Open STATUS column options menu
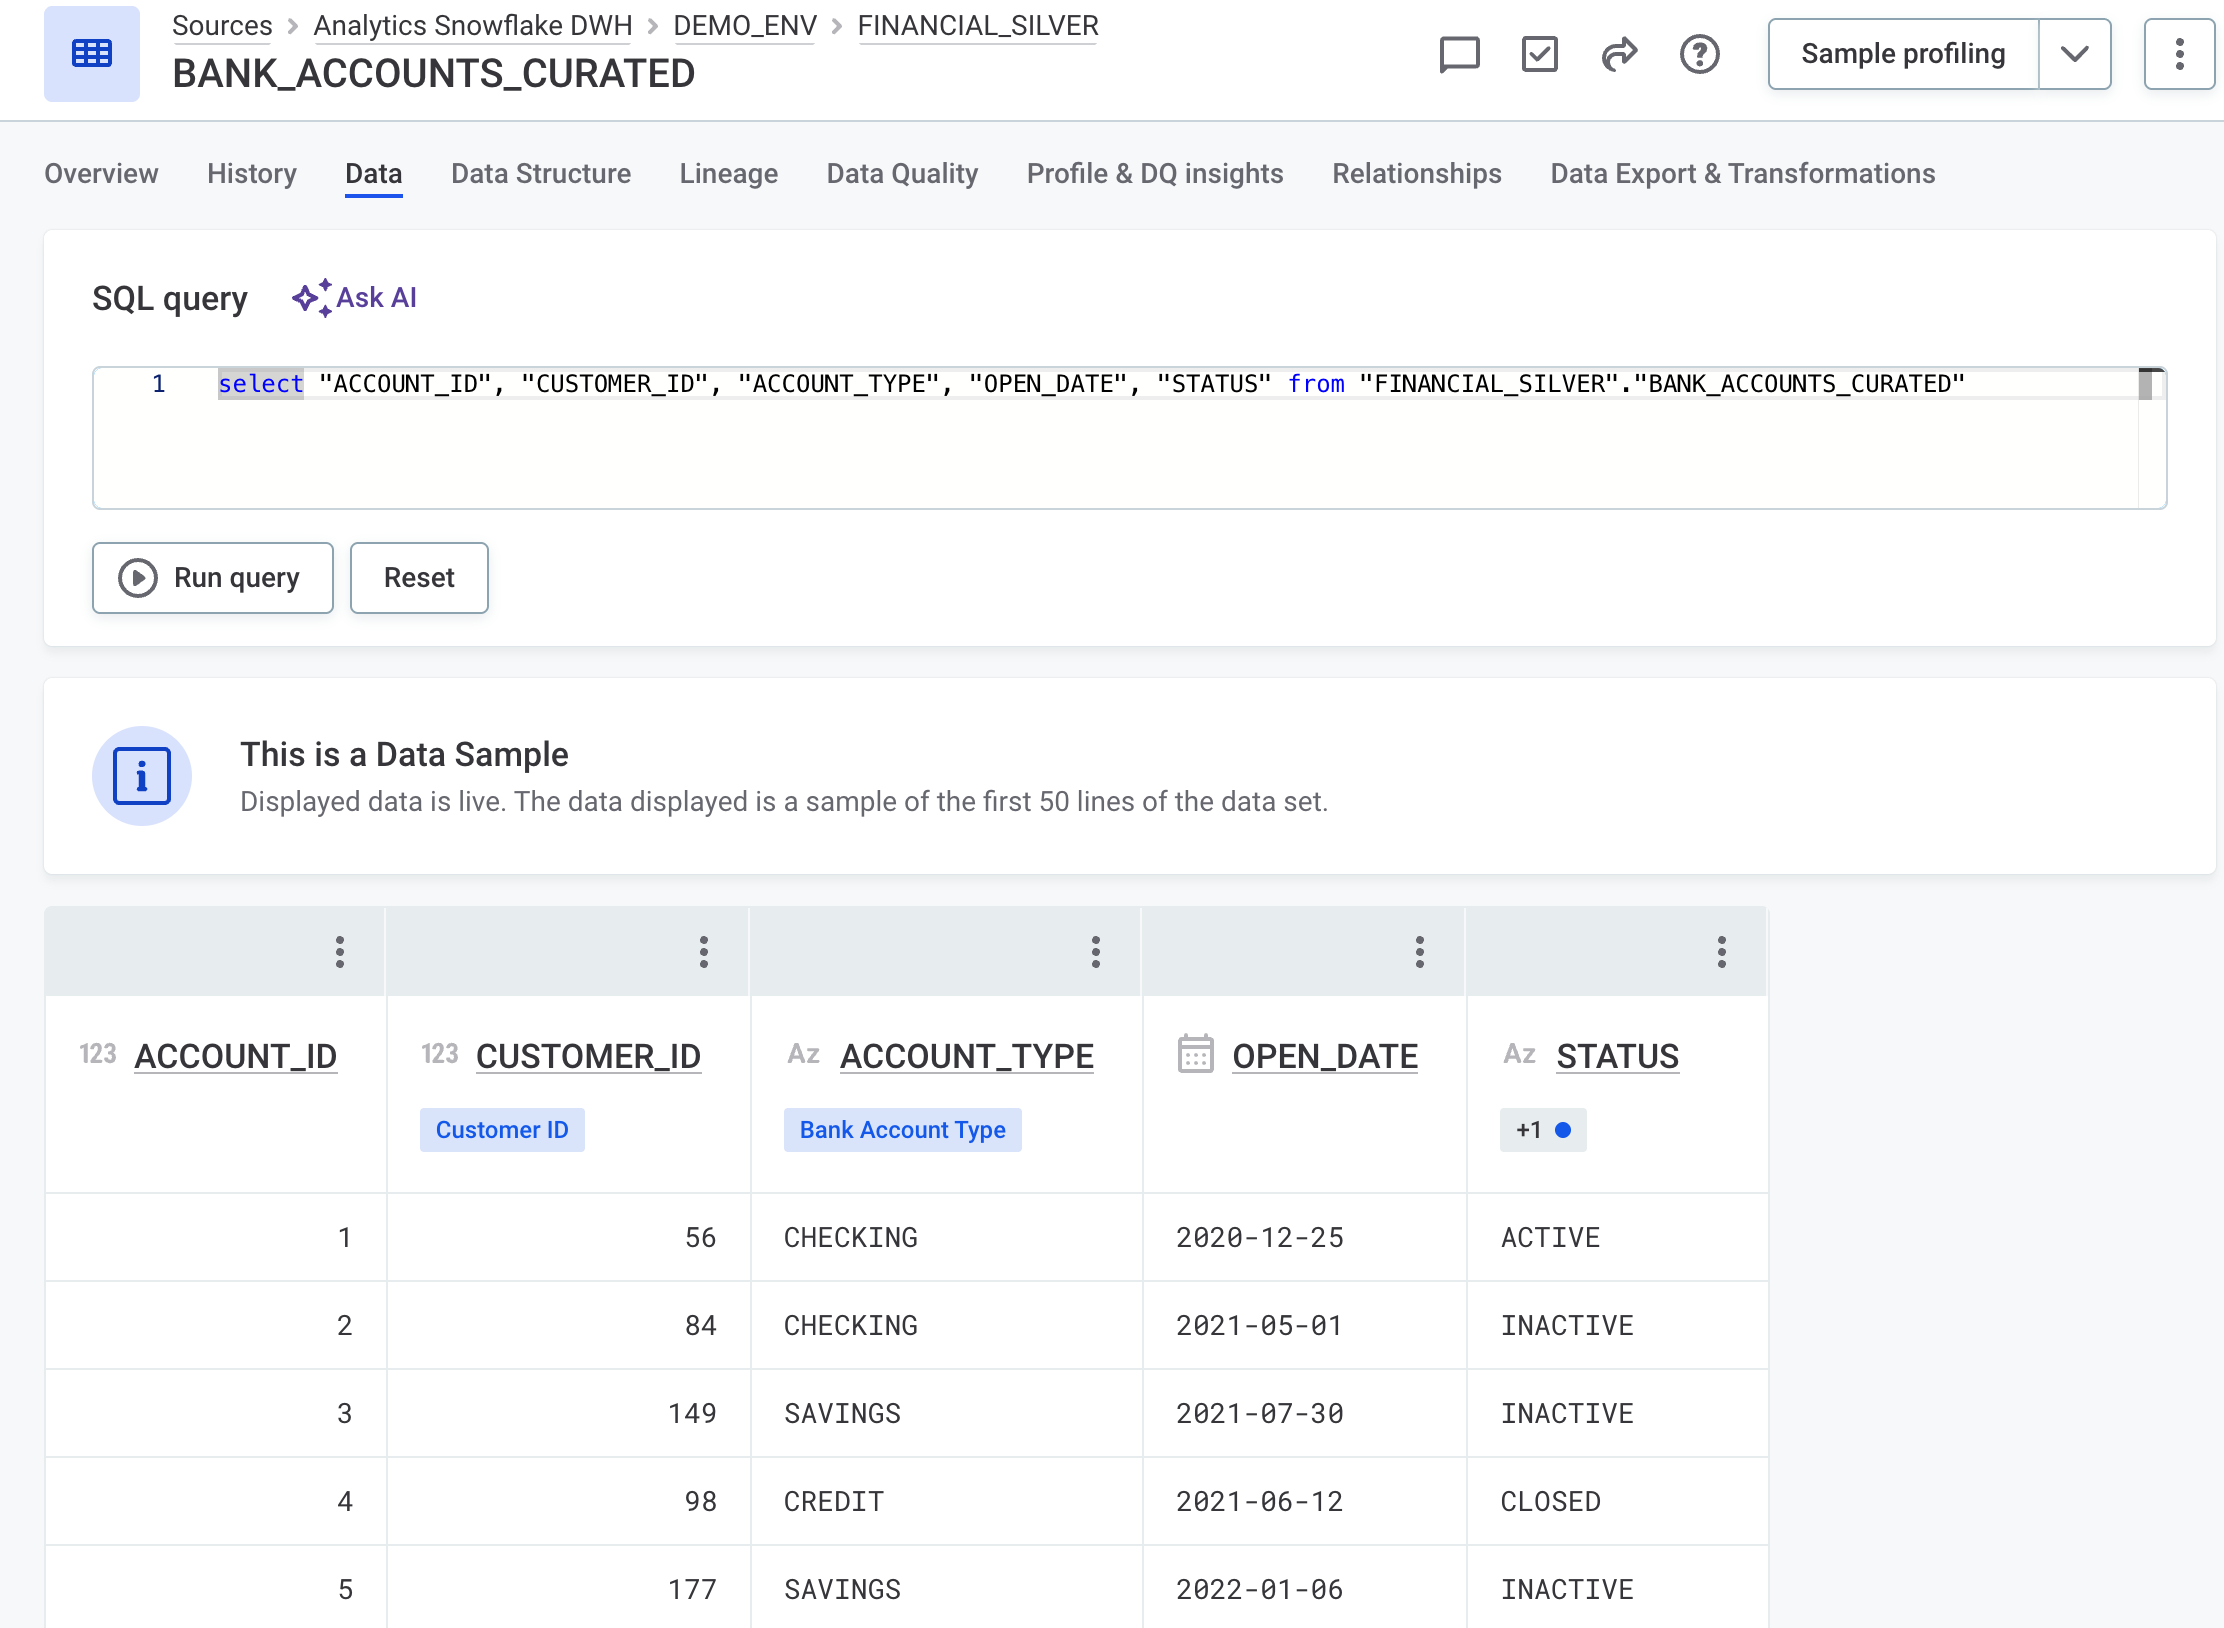This screenshot has height=1628, width=2224. click(x=1722, y=952)
